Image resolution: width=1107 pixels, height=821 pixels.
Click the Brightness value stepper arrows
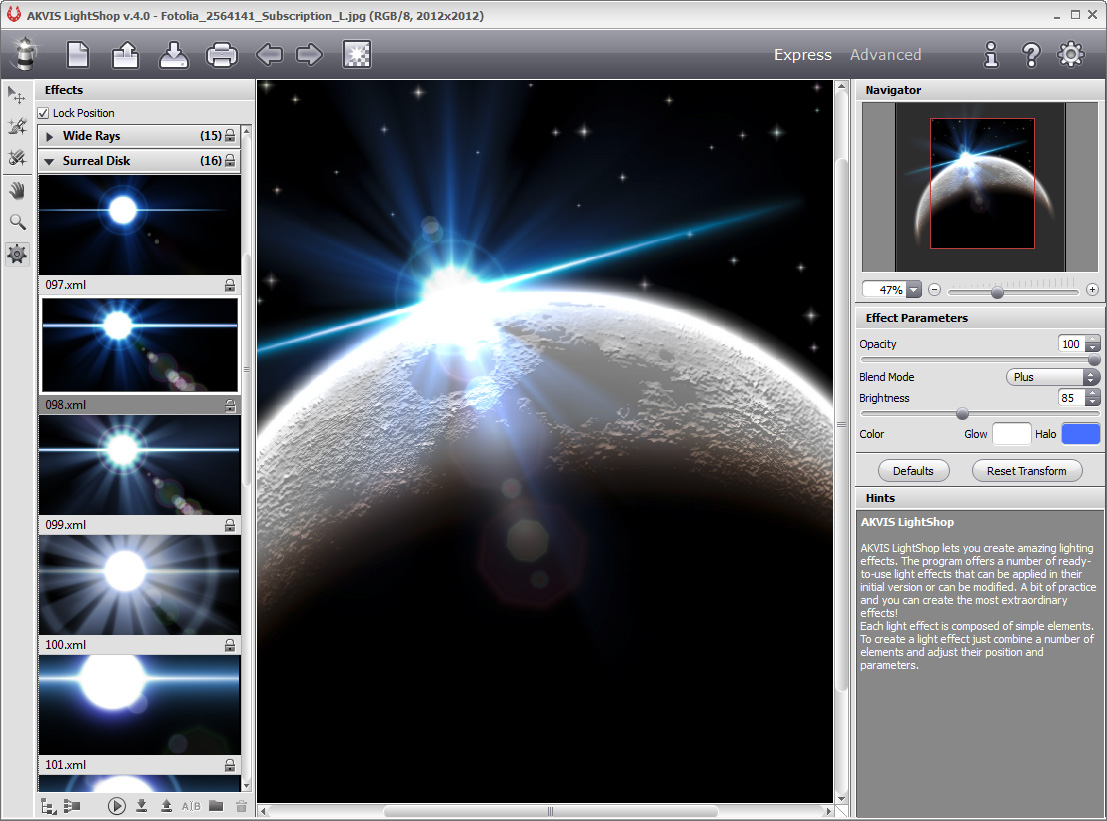point(1093,398)
